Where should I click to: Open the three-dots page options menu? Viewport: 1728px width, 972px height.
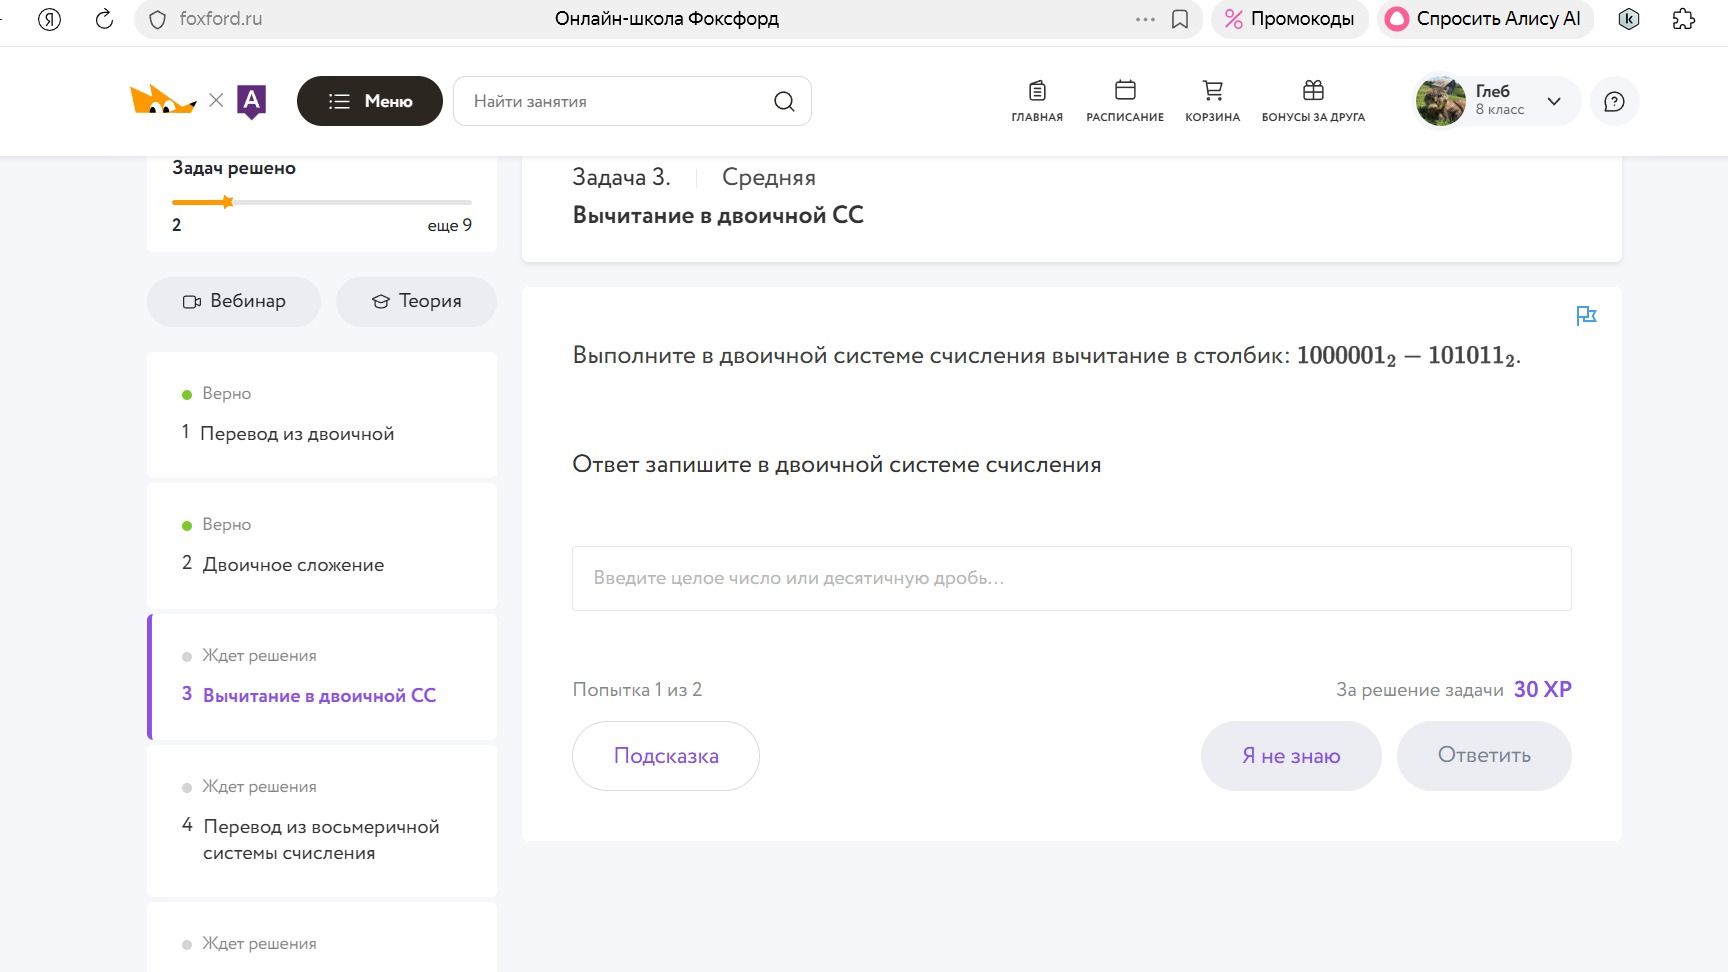click(x=1145, y=19)
